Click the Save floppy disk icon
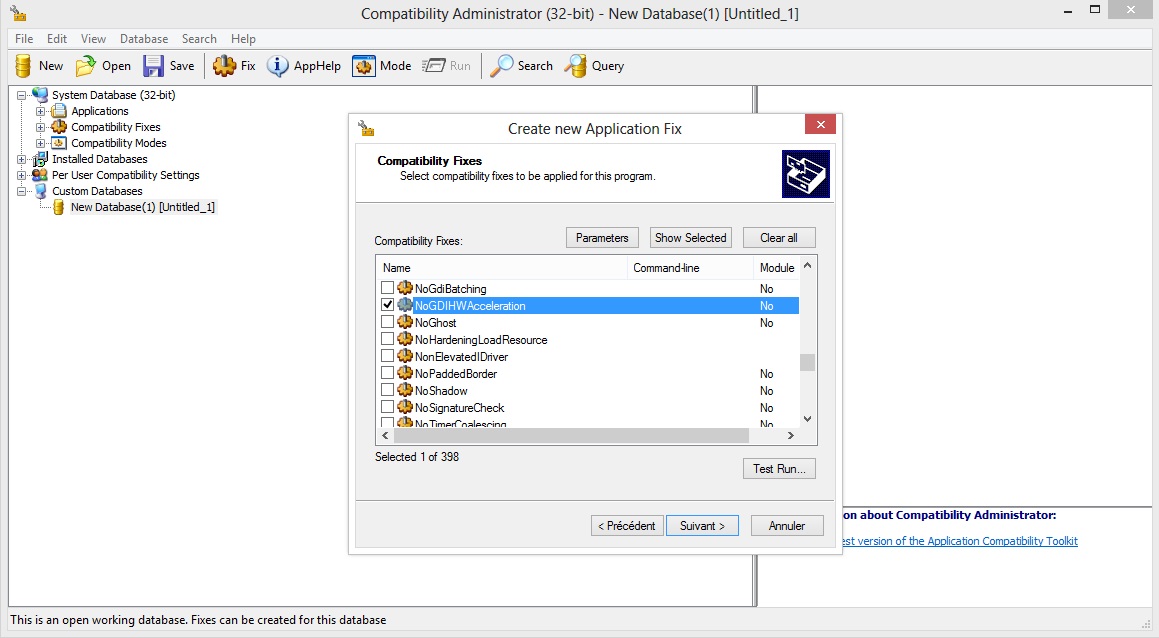The image size is (1159, 638). (x=153, y=66)
